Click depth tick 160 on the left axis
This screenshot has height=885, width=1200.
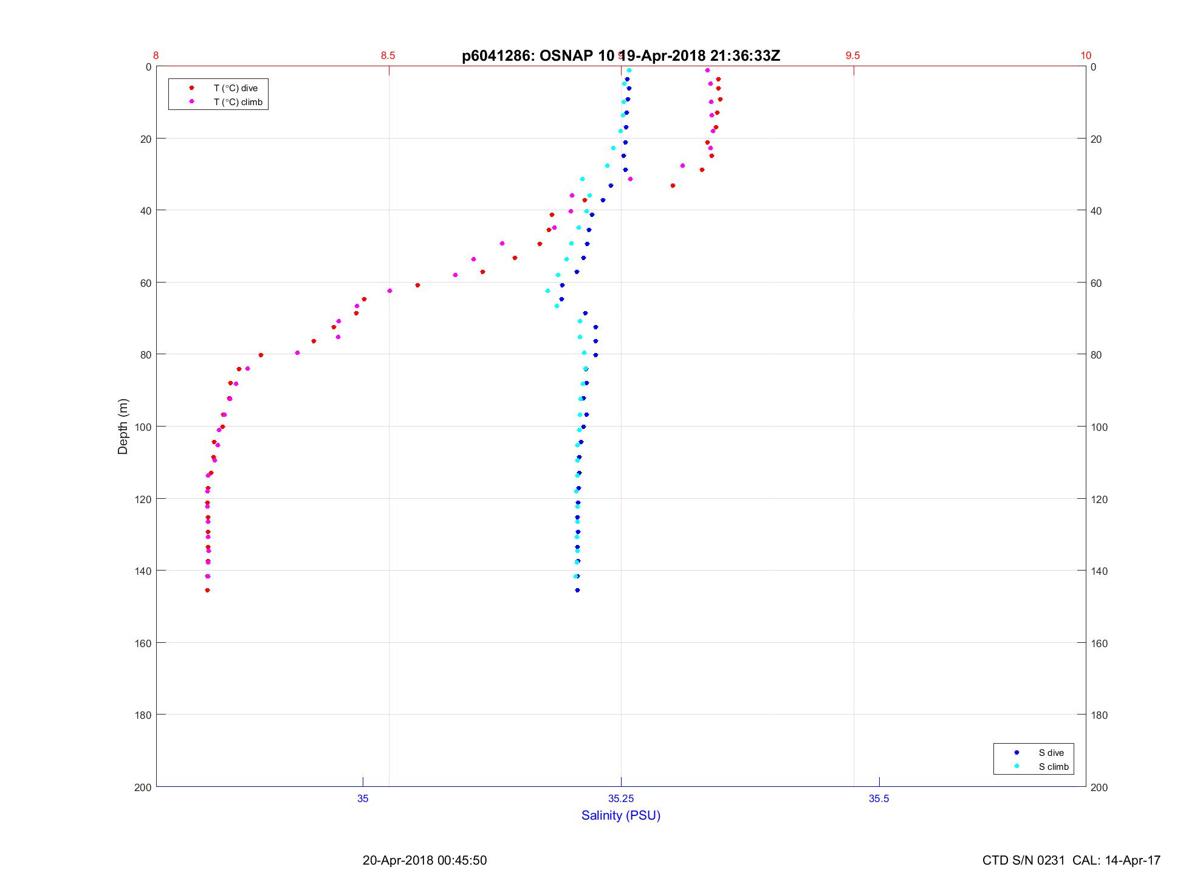coord(142,643)
